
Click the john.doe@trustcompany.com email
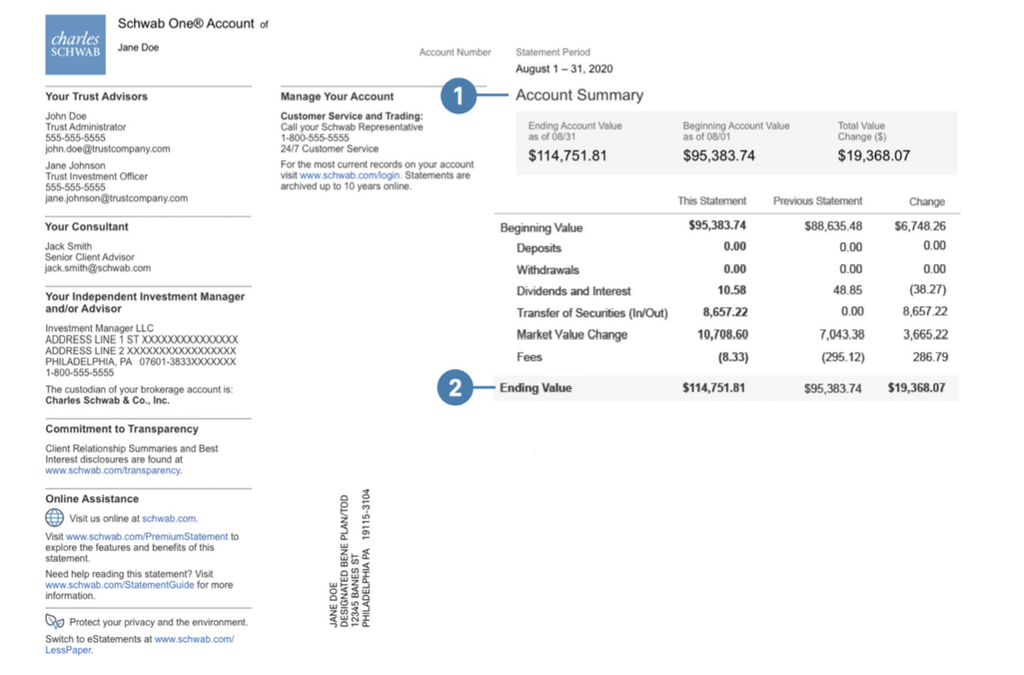point(108,149)
